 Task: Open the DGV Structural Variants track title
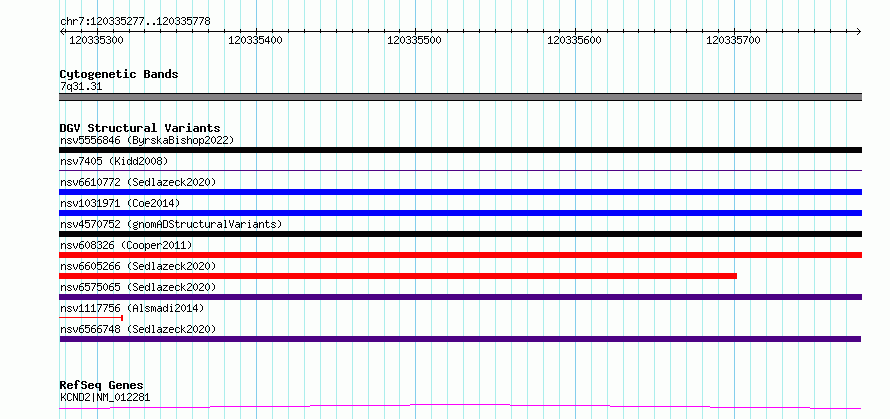click(140, 128)
